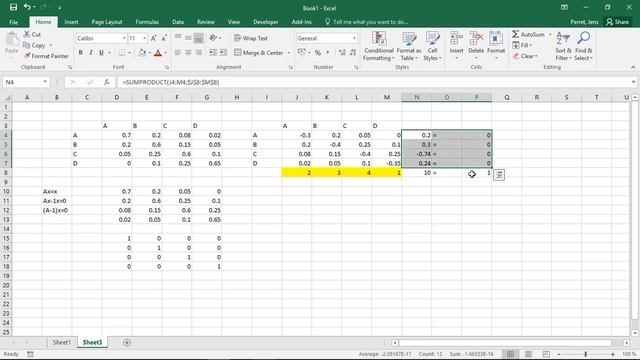This screenshot has height=360, width=640.
Task: Click the zoom slider handle
Action: 585,354
